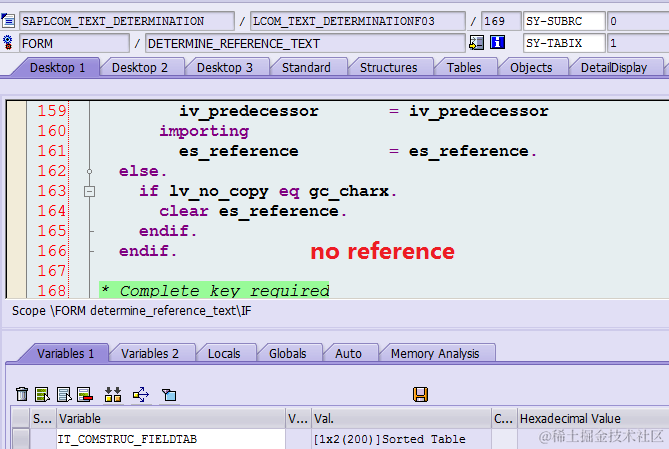The width and height of the screenshot is (669, 449).
Task: Collapse the if block at line 163
Action: pos(89,192)
